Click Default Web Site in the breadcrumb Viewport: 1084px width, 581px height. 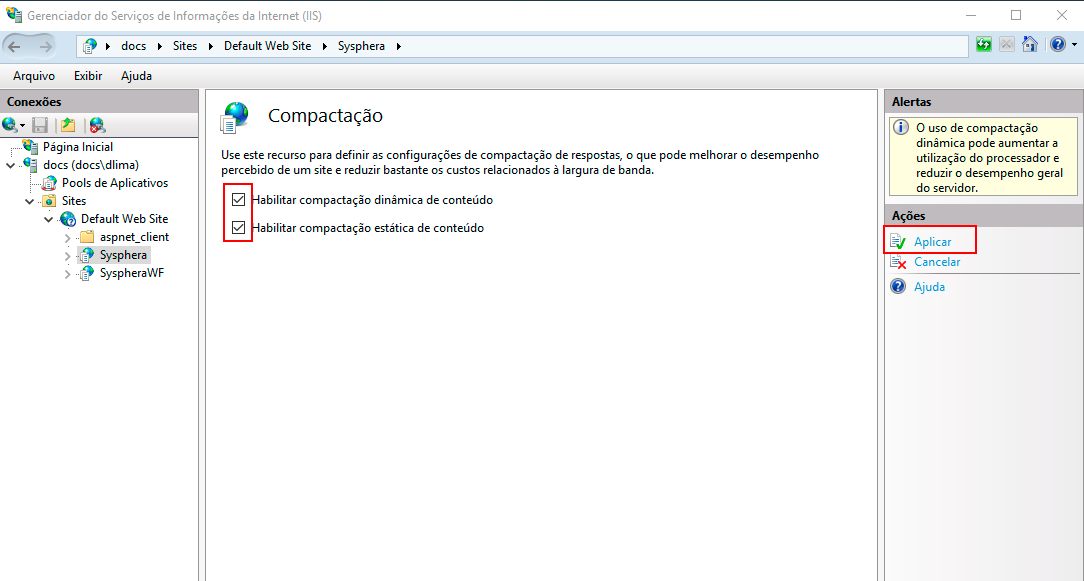point(268,46)
